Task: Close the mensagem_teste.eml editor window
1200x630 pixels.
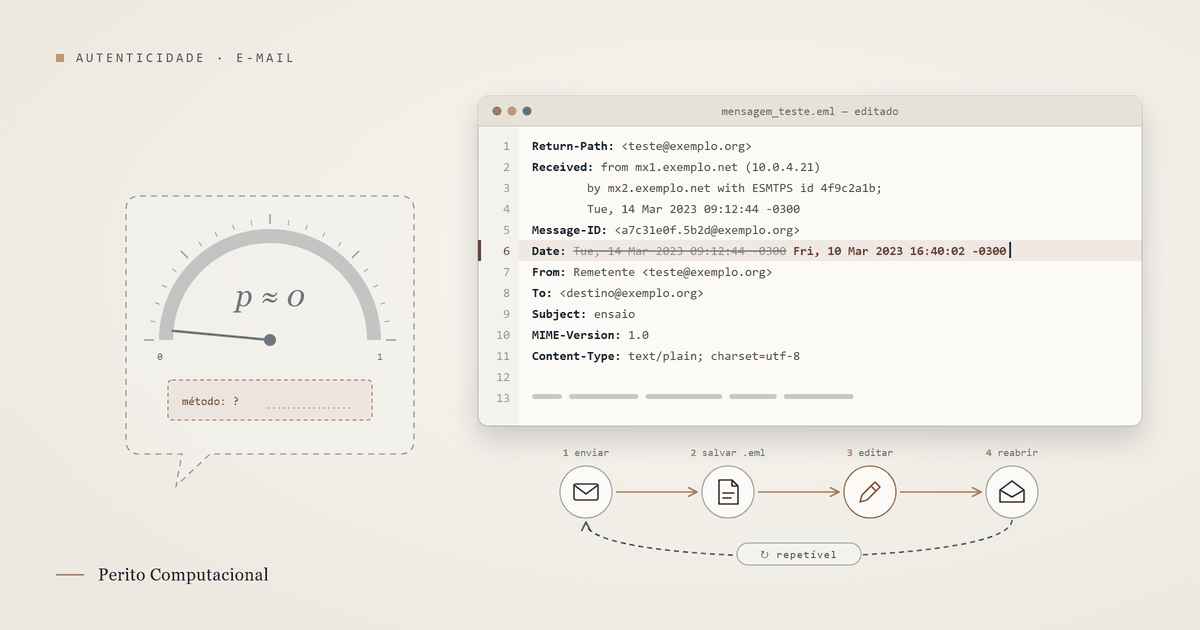Action: click(x=497, y=111)
